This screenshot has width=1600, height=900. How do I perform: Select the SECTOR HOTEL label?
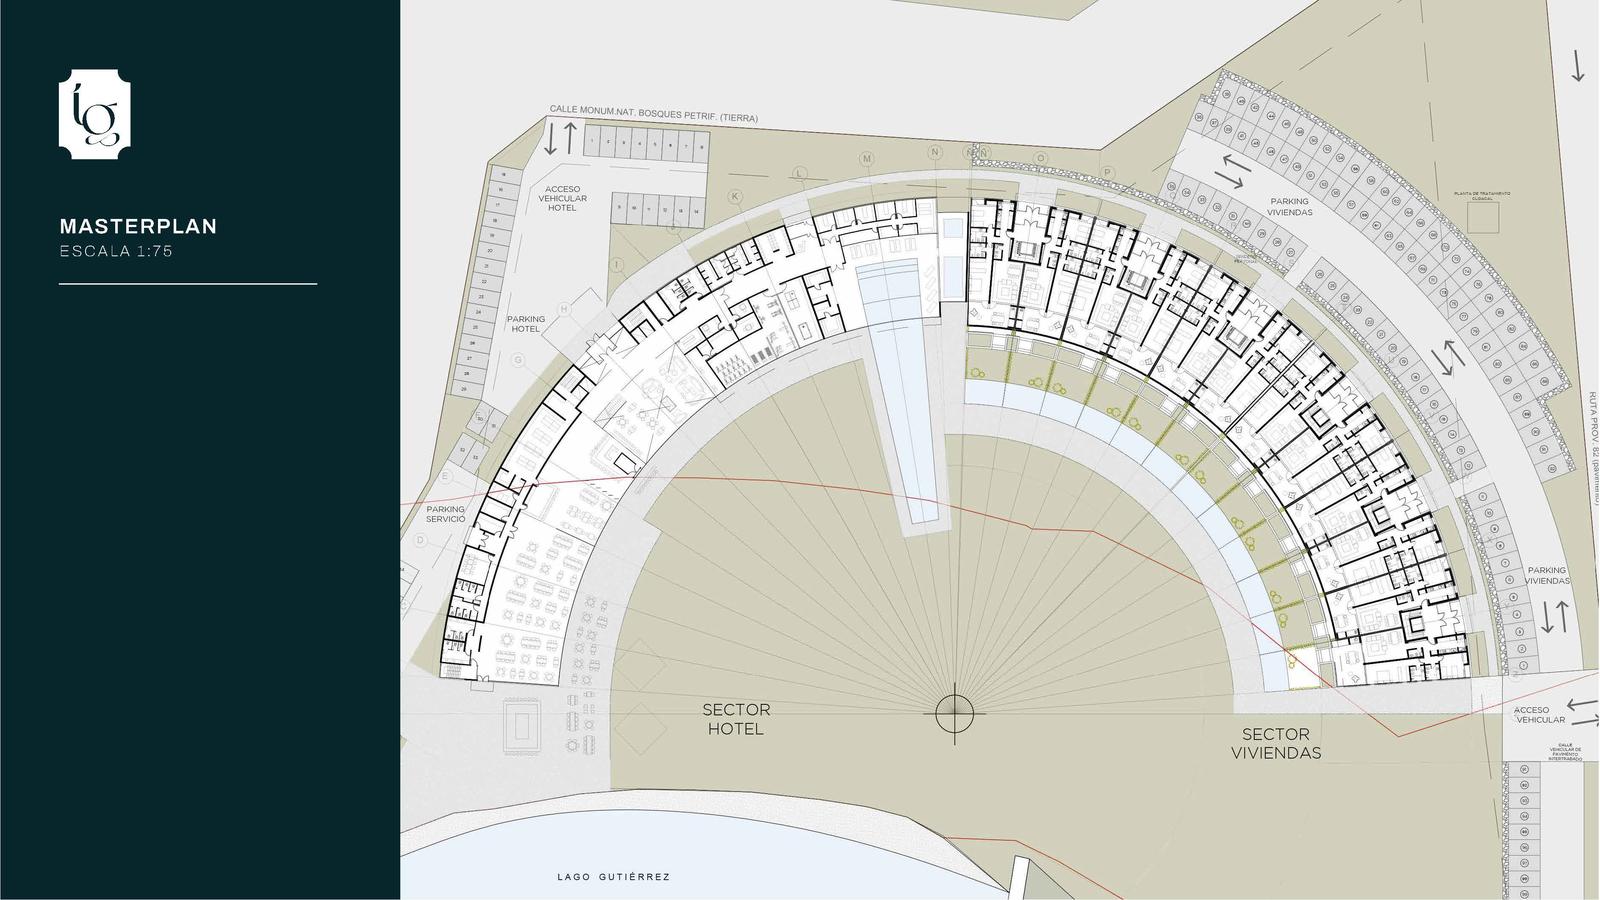pos(736,719)
